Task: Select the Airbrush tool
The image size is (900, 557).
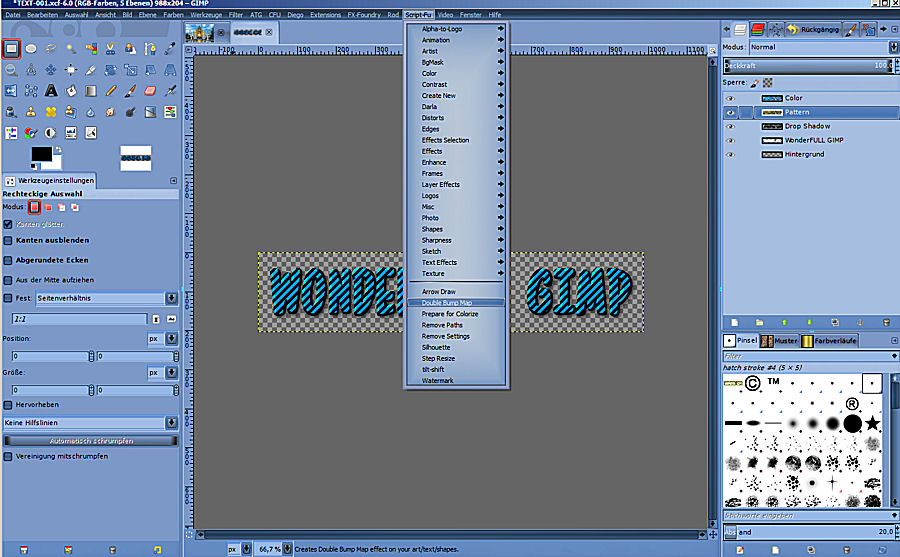Action: coord(170,91)
